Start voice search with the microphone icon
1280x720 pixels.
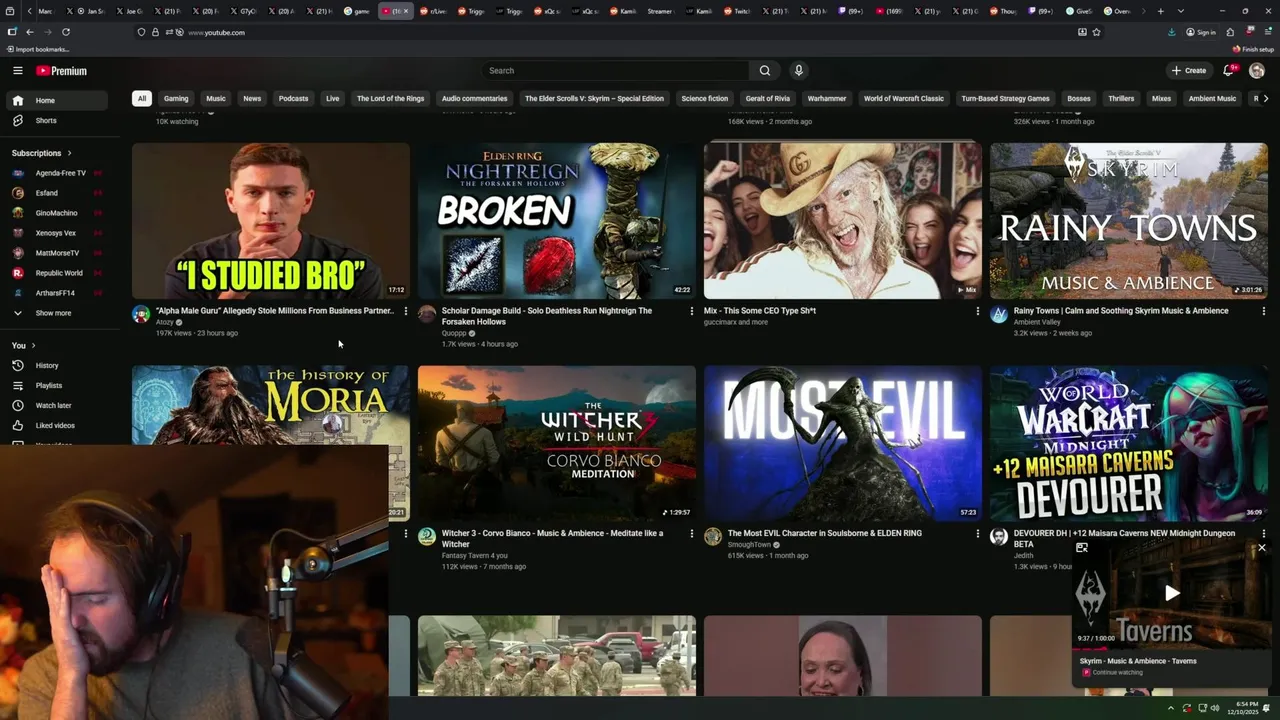tap(798, 71)
